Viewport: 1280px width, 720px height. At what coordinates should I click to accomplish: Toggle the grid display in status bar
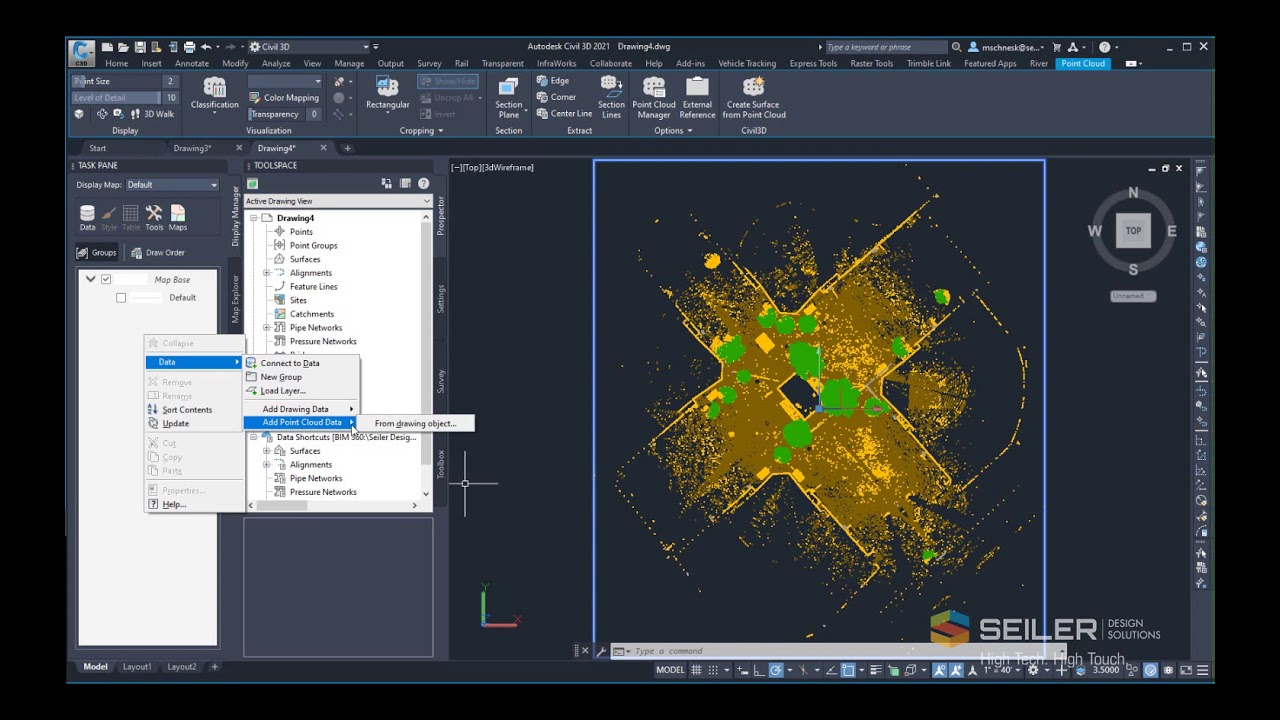(x=697, y=670)
